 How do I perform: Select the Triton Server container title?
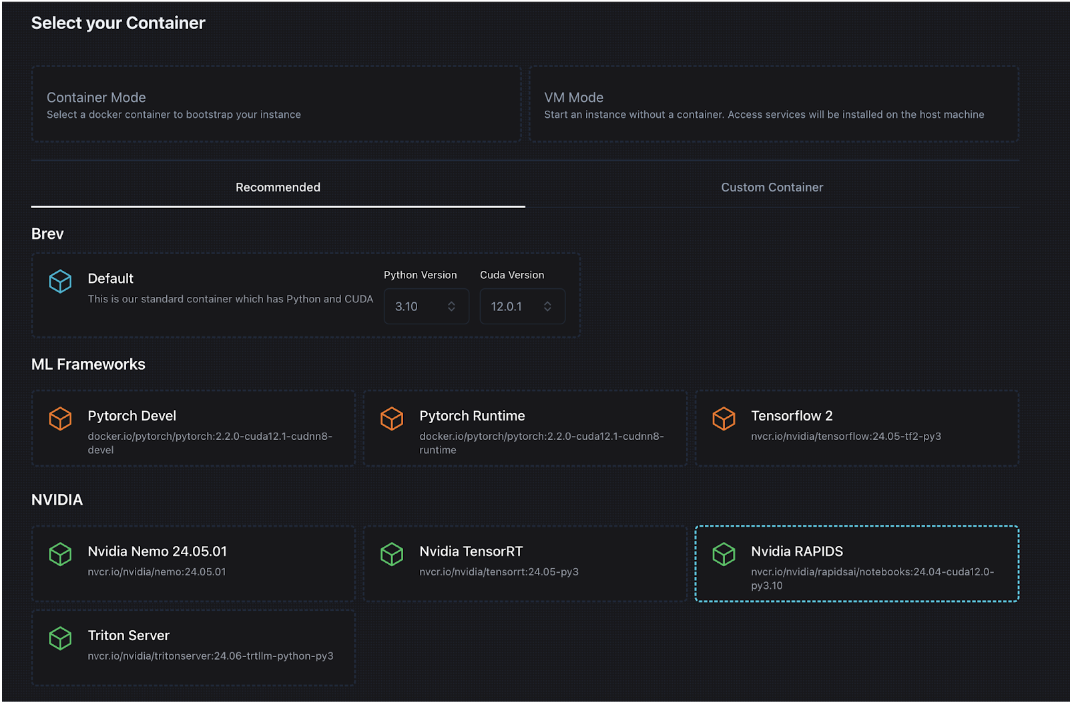[128, 635]
